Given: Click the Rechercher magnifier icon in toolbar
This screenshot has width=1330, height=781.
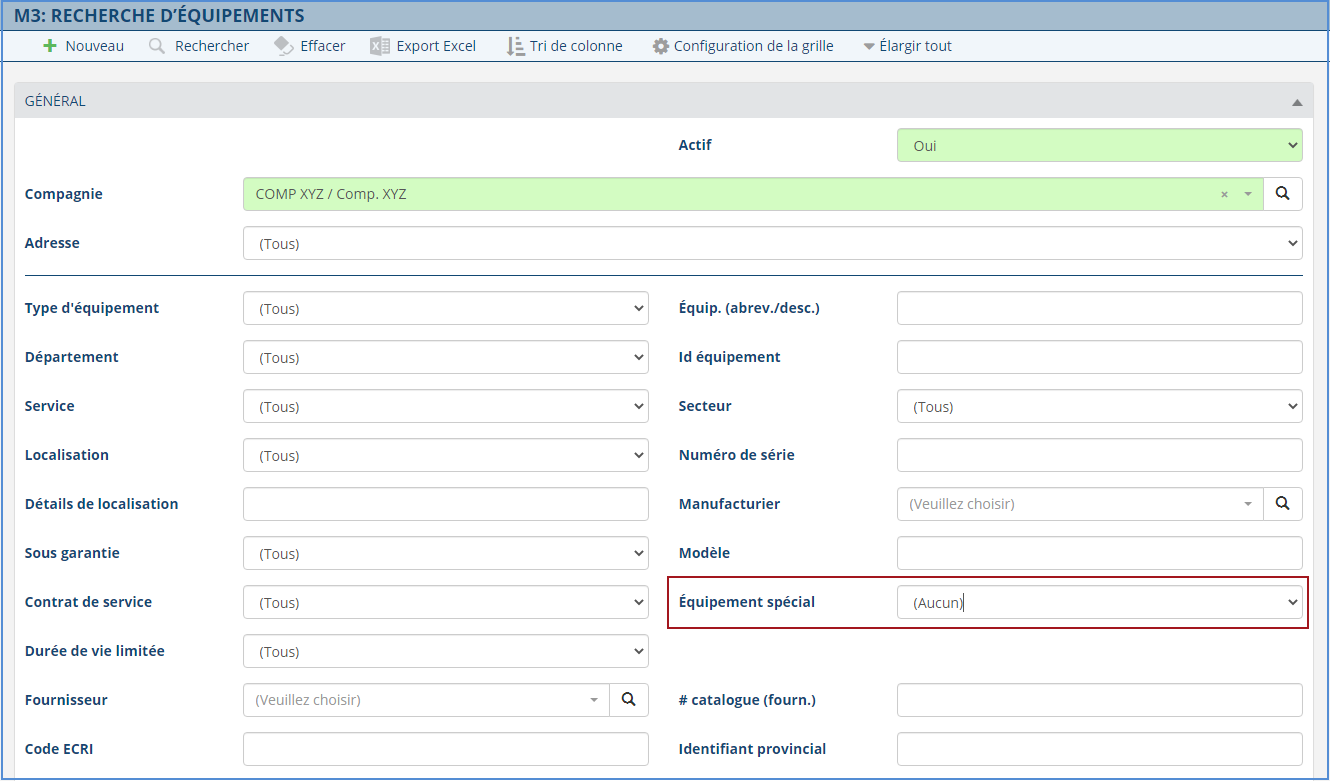Looking at the screenshot, I should tap(157, 46).
